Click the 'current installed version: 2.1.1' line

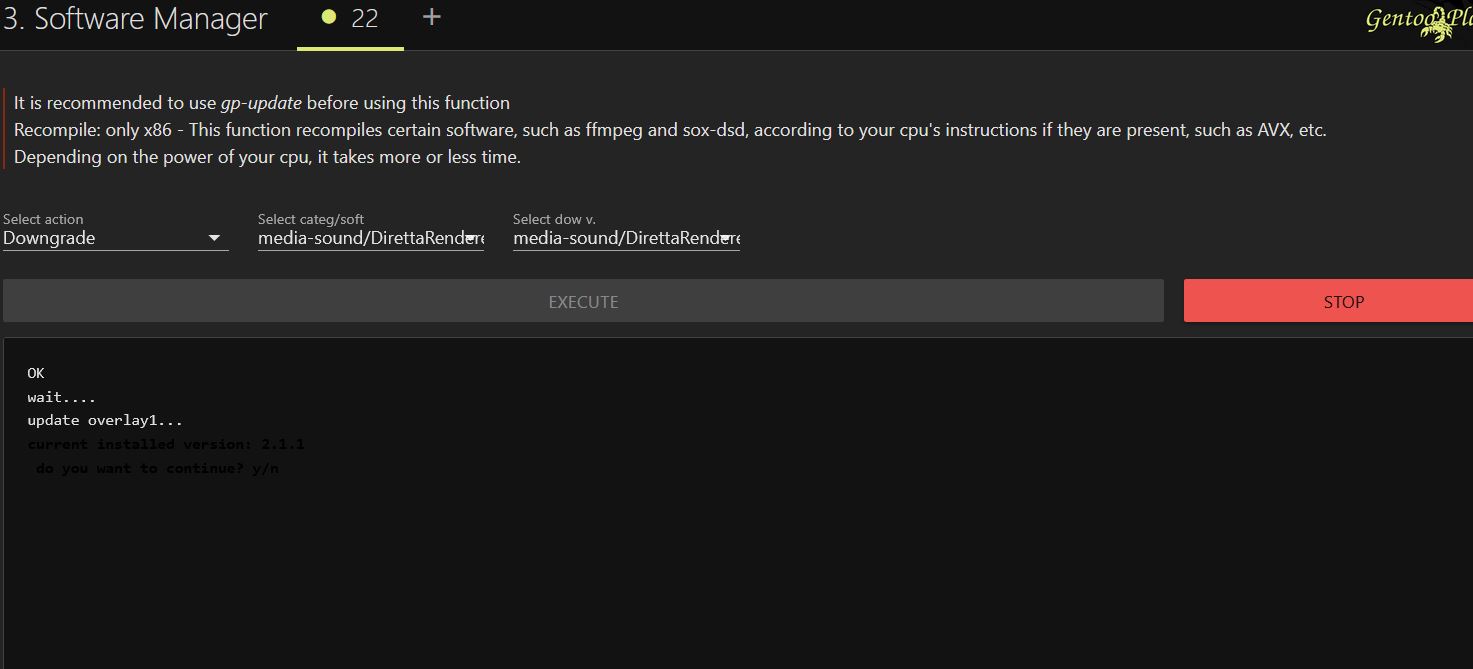(x=166, y=444)
